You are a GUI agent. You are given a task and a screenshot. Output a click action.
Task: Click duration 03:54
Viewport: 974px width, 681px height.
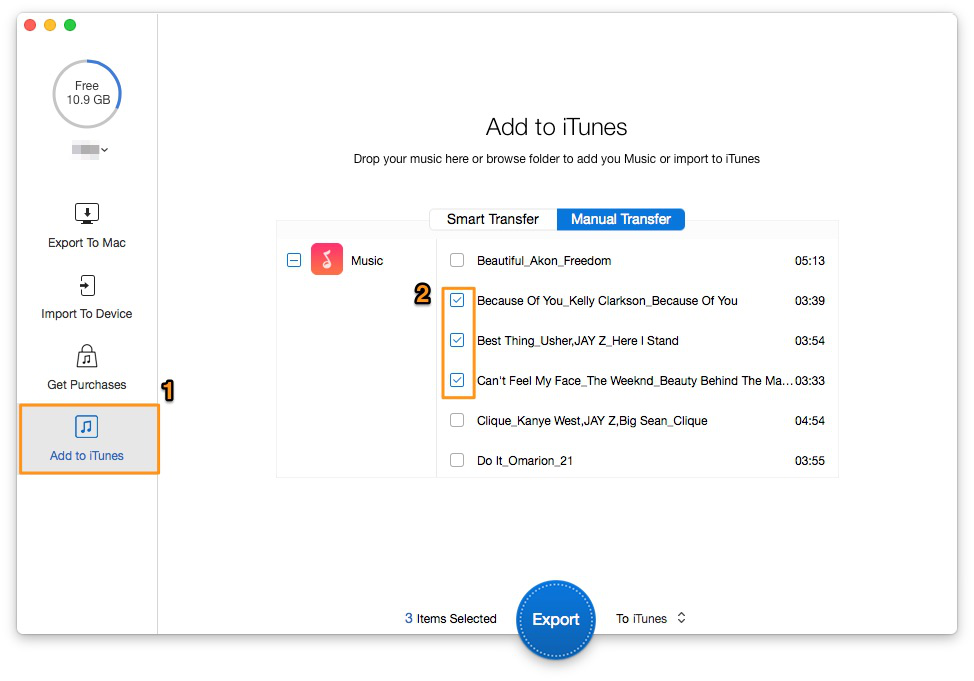[809, 340]
